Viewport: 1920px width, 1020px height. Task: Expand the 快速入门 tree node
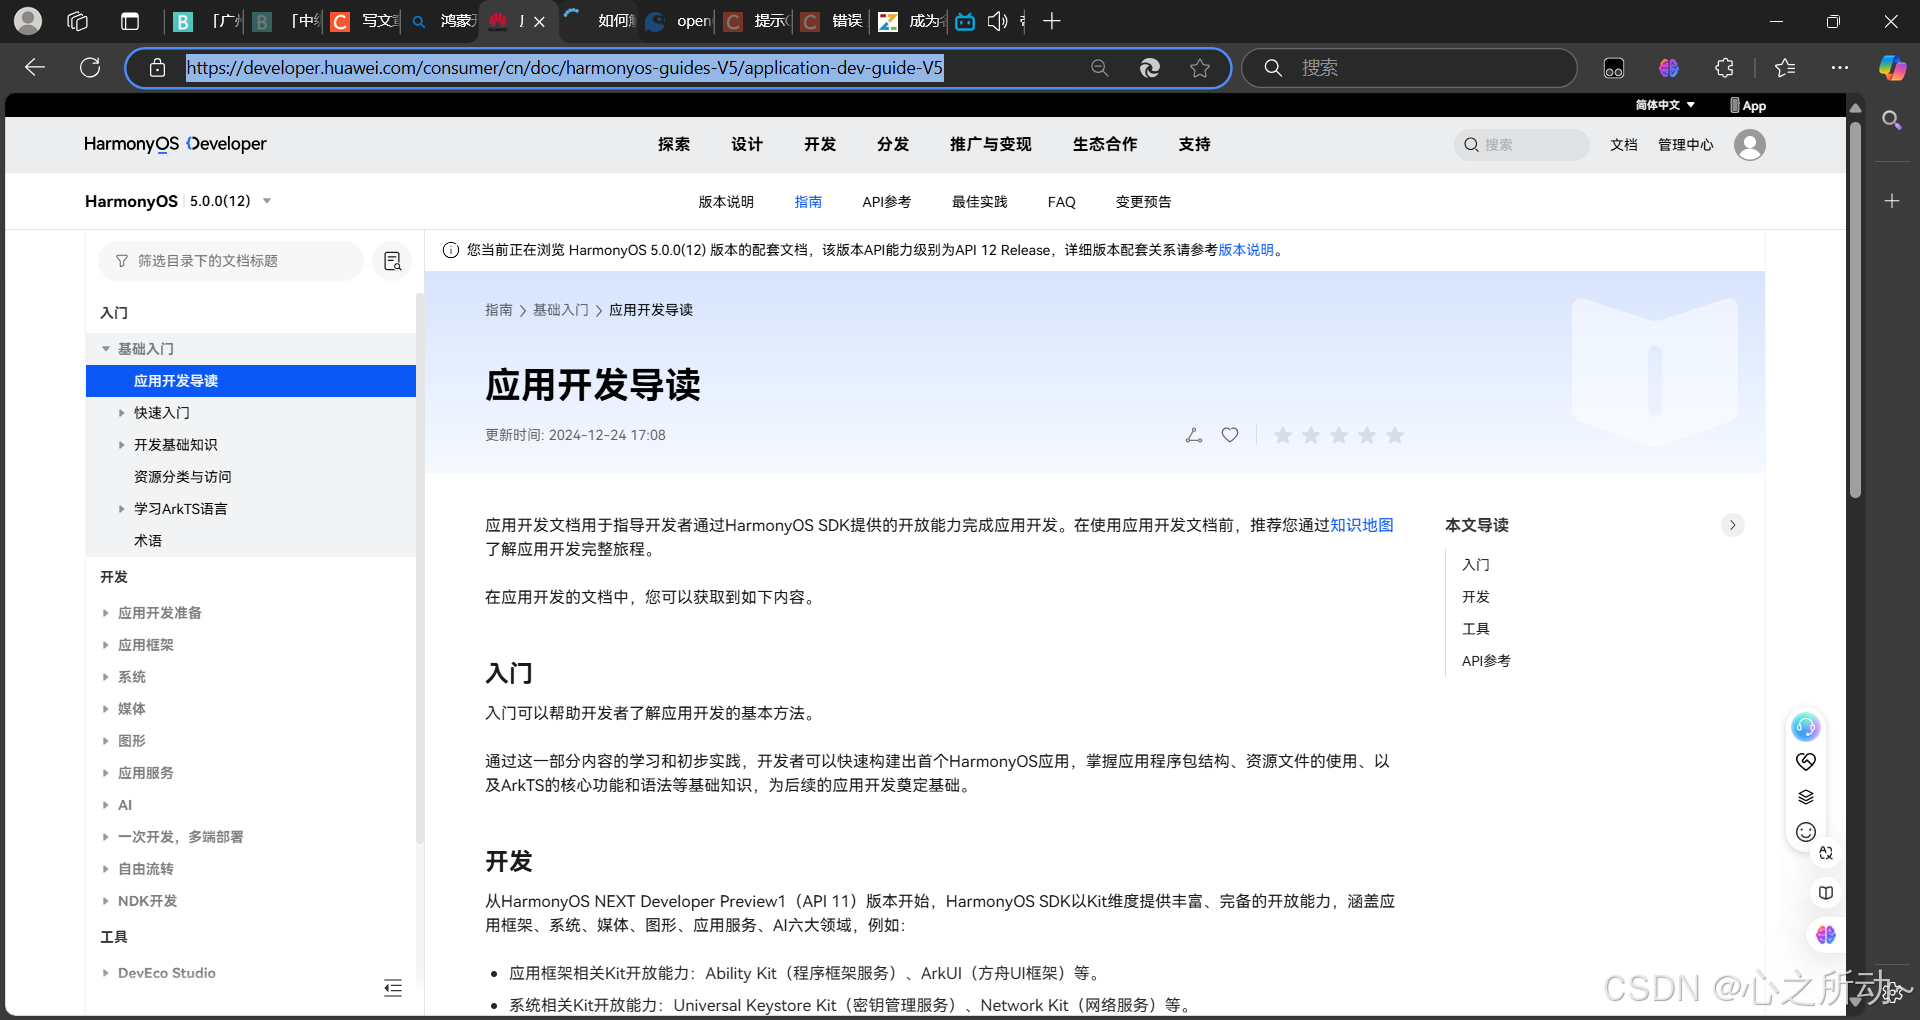(122, 413)
